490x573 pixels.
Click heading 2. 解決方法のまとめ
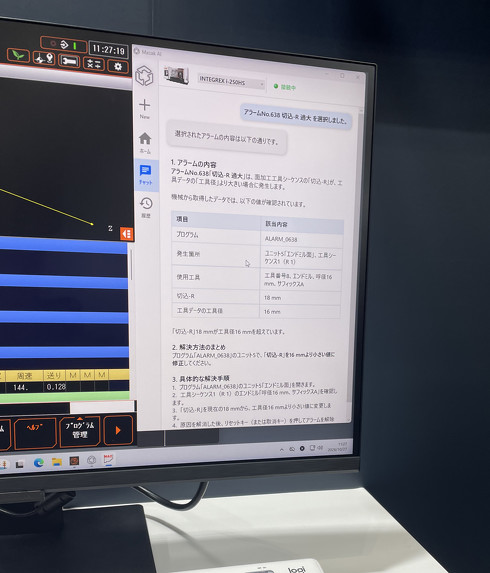click(199, 347)
